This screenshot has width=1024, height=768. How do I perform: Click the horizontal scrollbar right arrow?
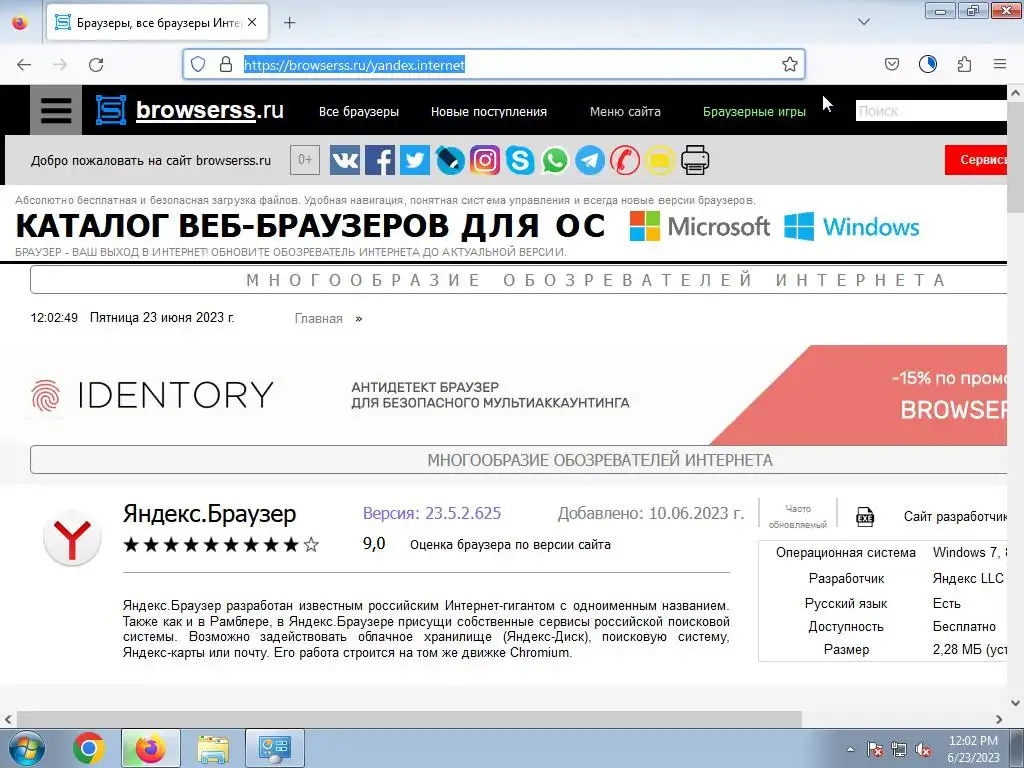tap(999, 719)
